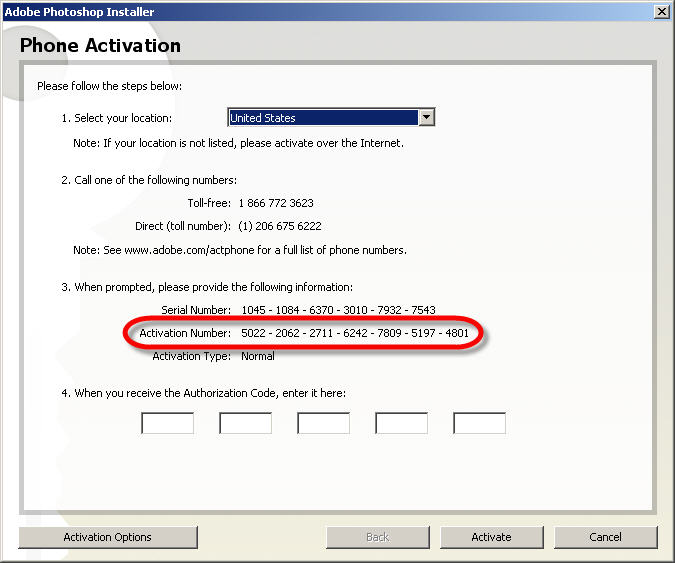This screenshot has height=563, width=675.
Task: Click the 'When you receive the Authorization Code' text
Action: pos(204,393)
